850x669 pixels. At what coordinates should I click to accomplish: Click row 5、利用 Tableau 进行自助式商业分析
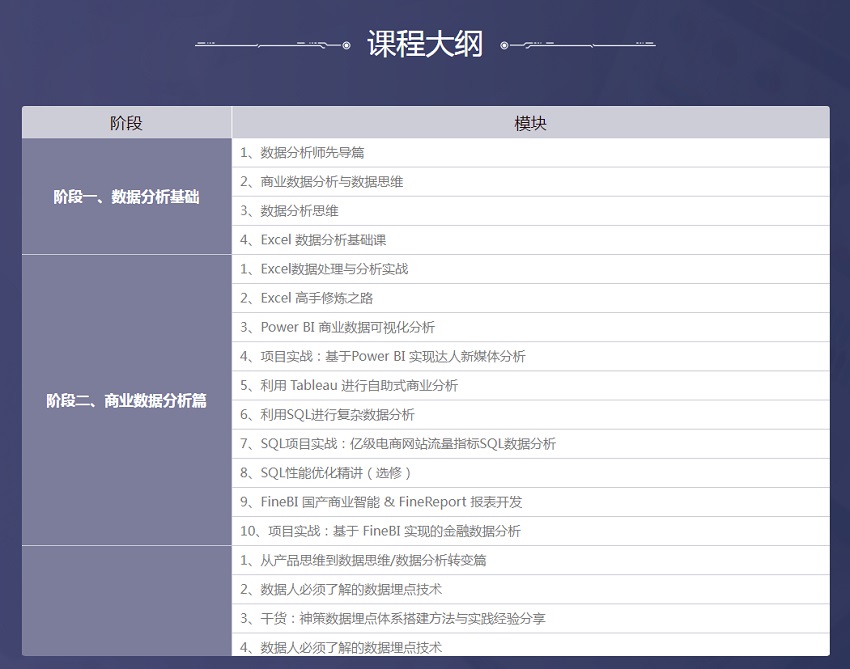pos(531,385)
